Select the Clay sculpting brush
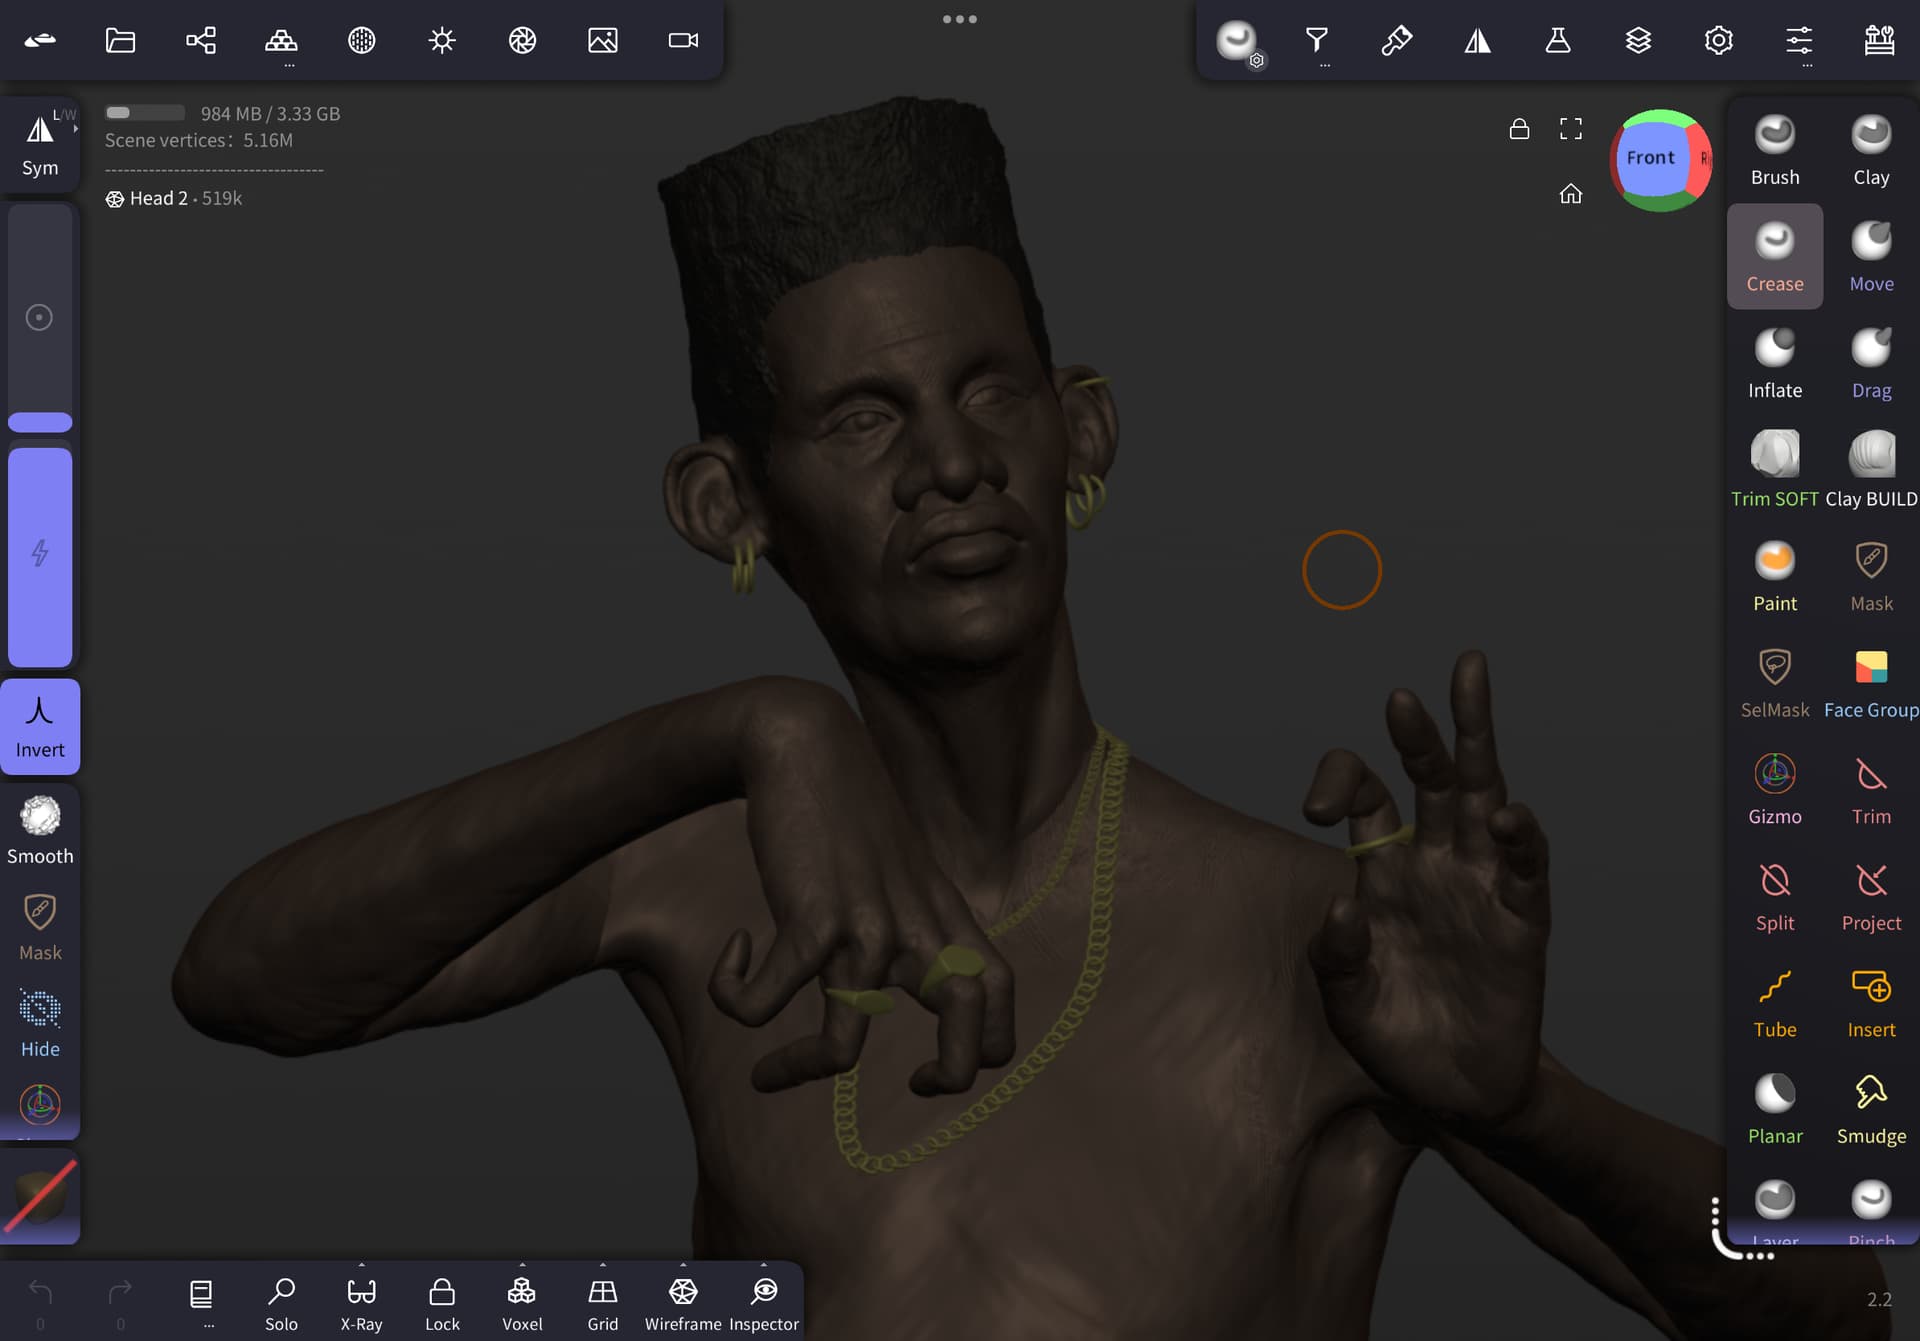 click(x=1870, y=150)
